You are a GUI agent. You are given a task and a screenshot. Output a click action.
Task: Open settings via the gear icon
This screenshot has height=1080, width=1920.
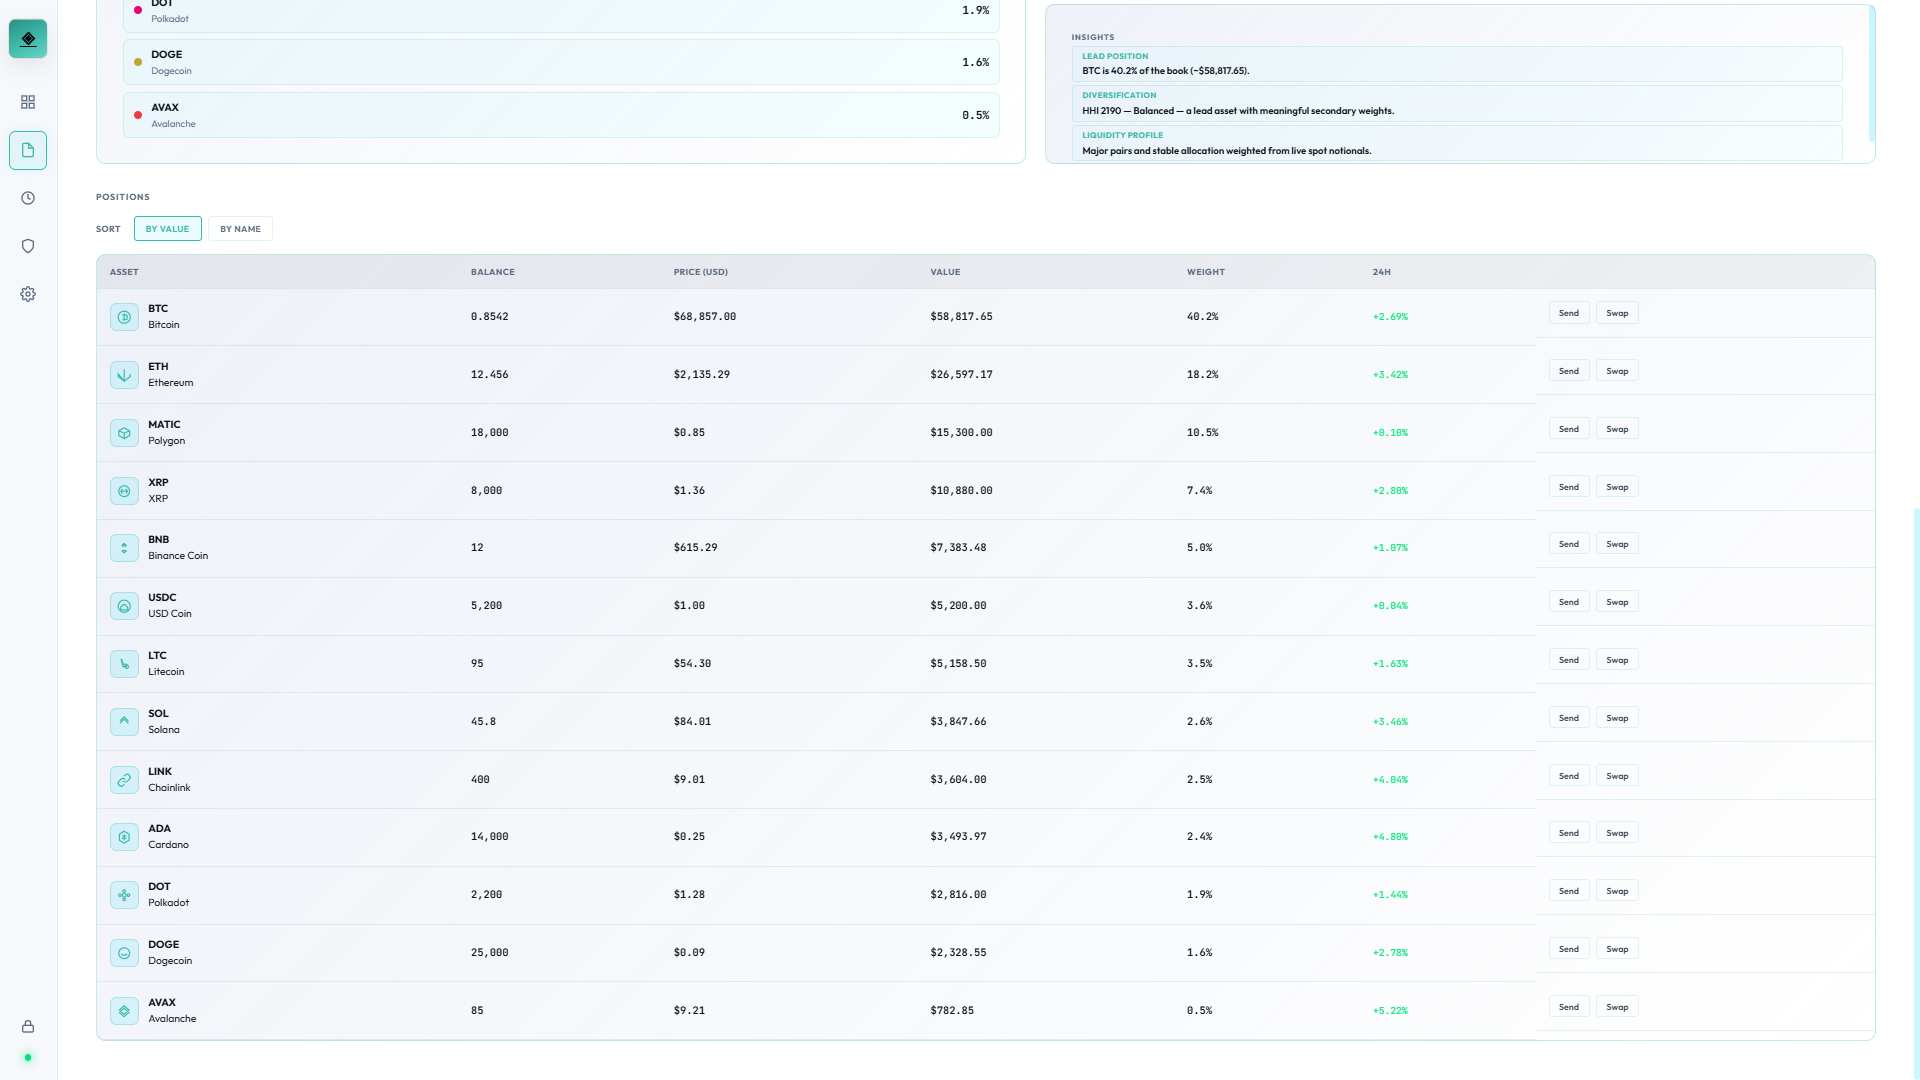[x=28, y=293]
